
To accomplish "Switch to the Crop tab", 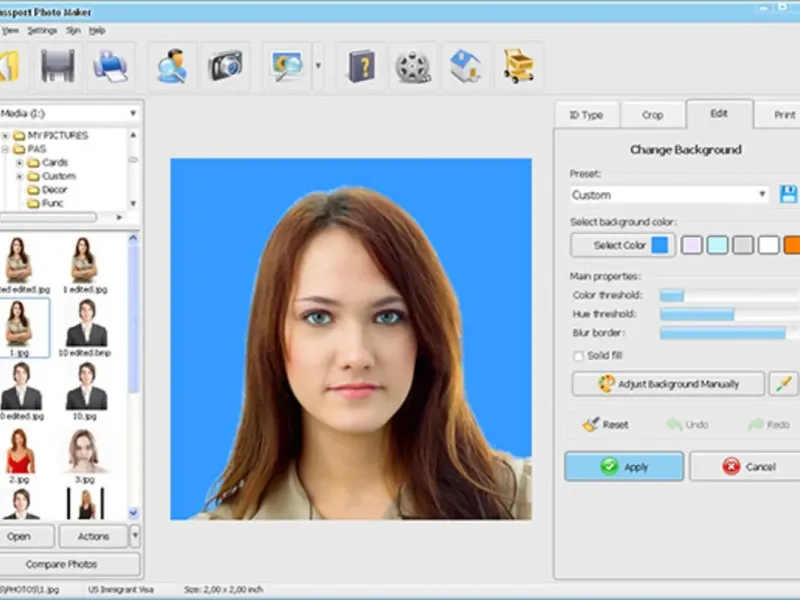I will [x=652, y=115].
